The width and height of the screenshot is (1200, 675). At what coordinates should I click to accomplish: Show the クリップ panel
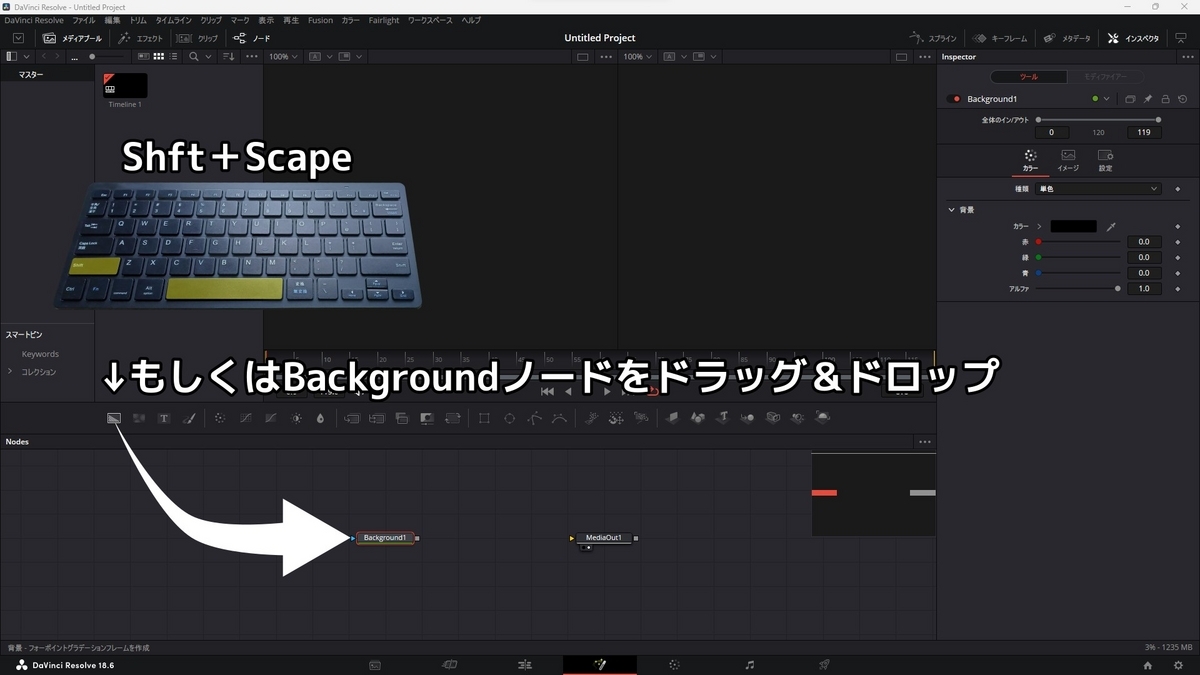198,38
